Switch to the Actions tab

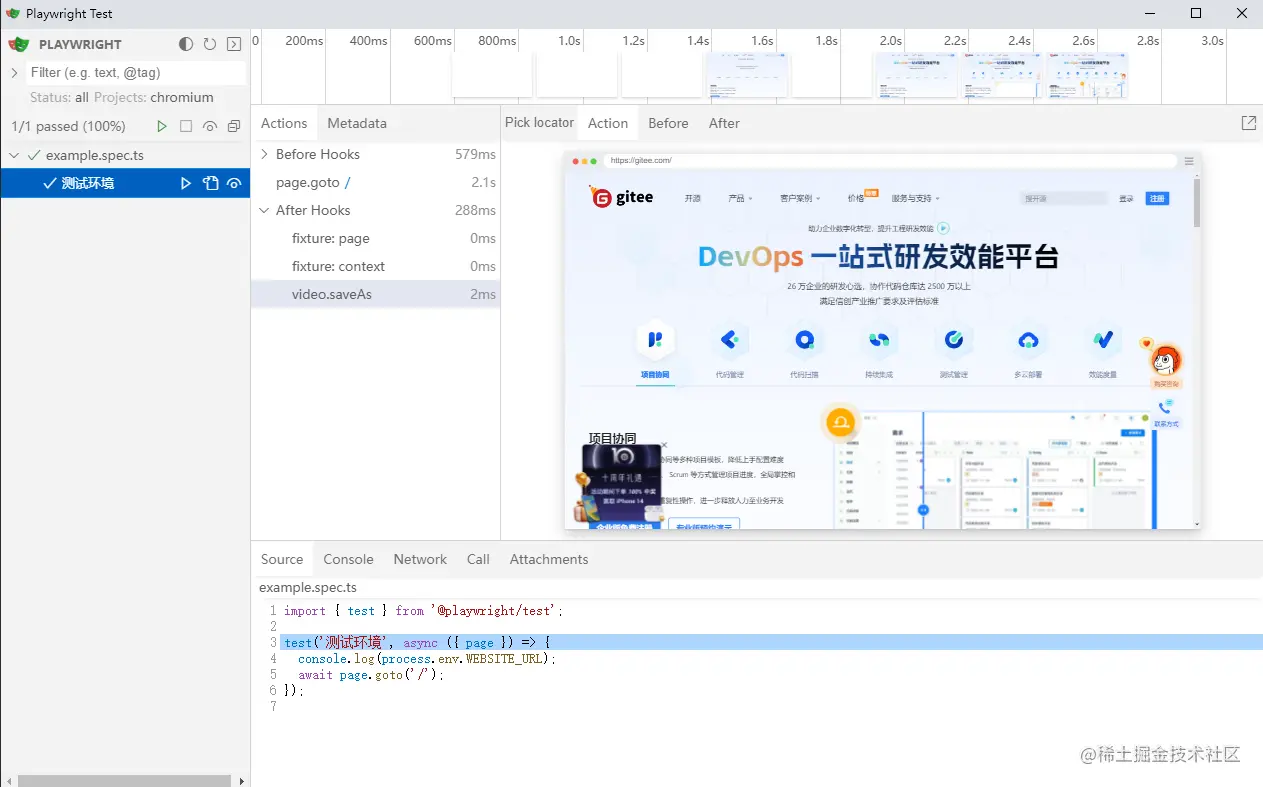pyautogui.click(x=284, y=123)
